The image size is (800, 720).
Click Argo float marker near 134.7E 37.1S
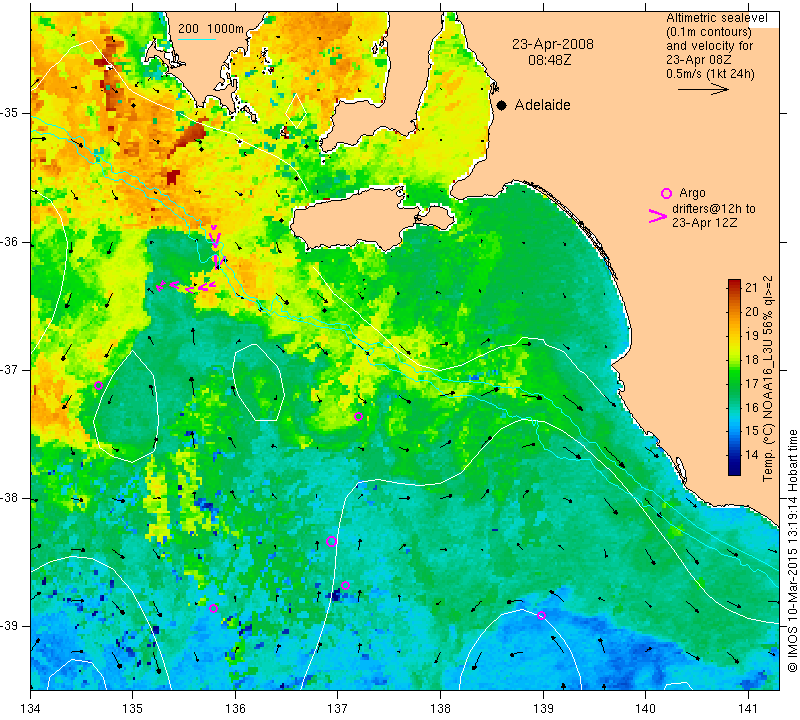(98, 385)
